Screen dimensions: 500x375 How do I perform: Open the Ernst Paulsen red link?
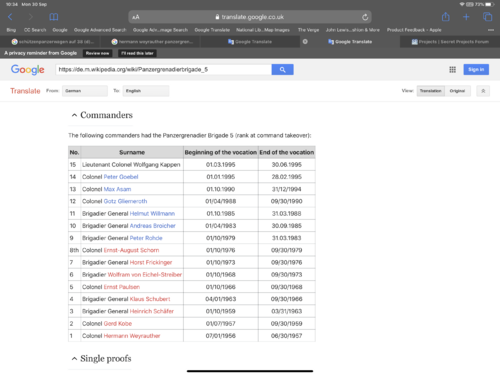tap(122, 287)
